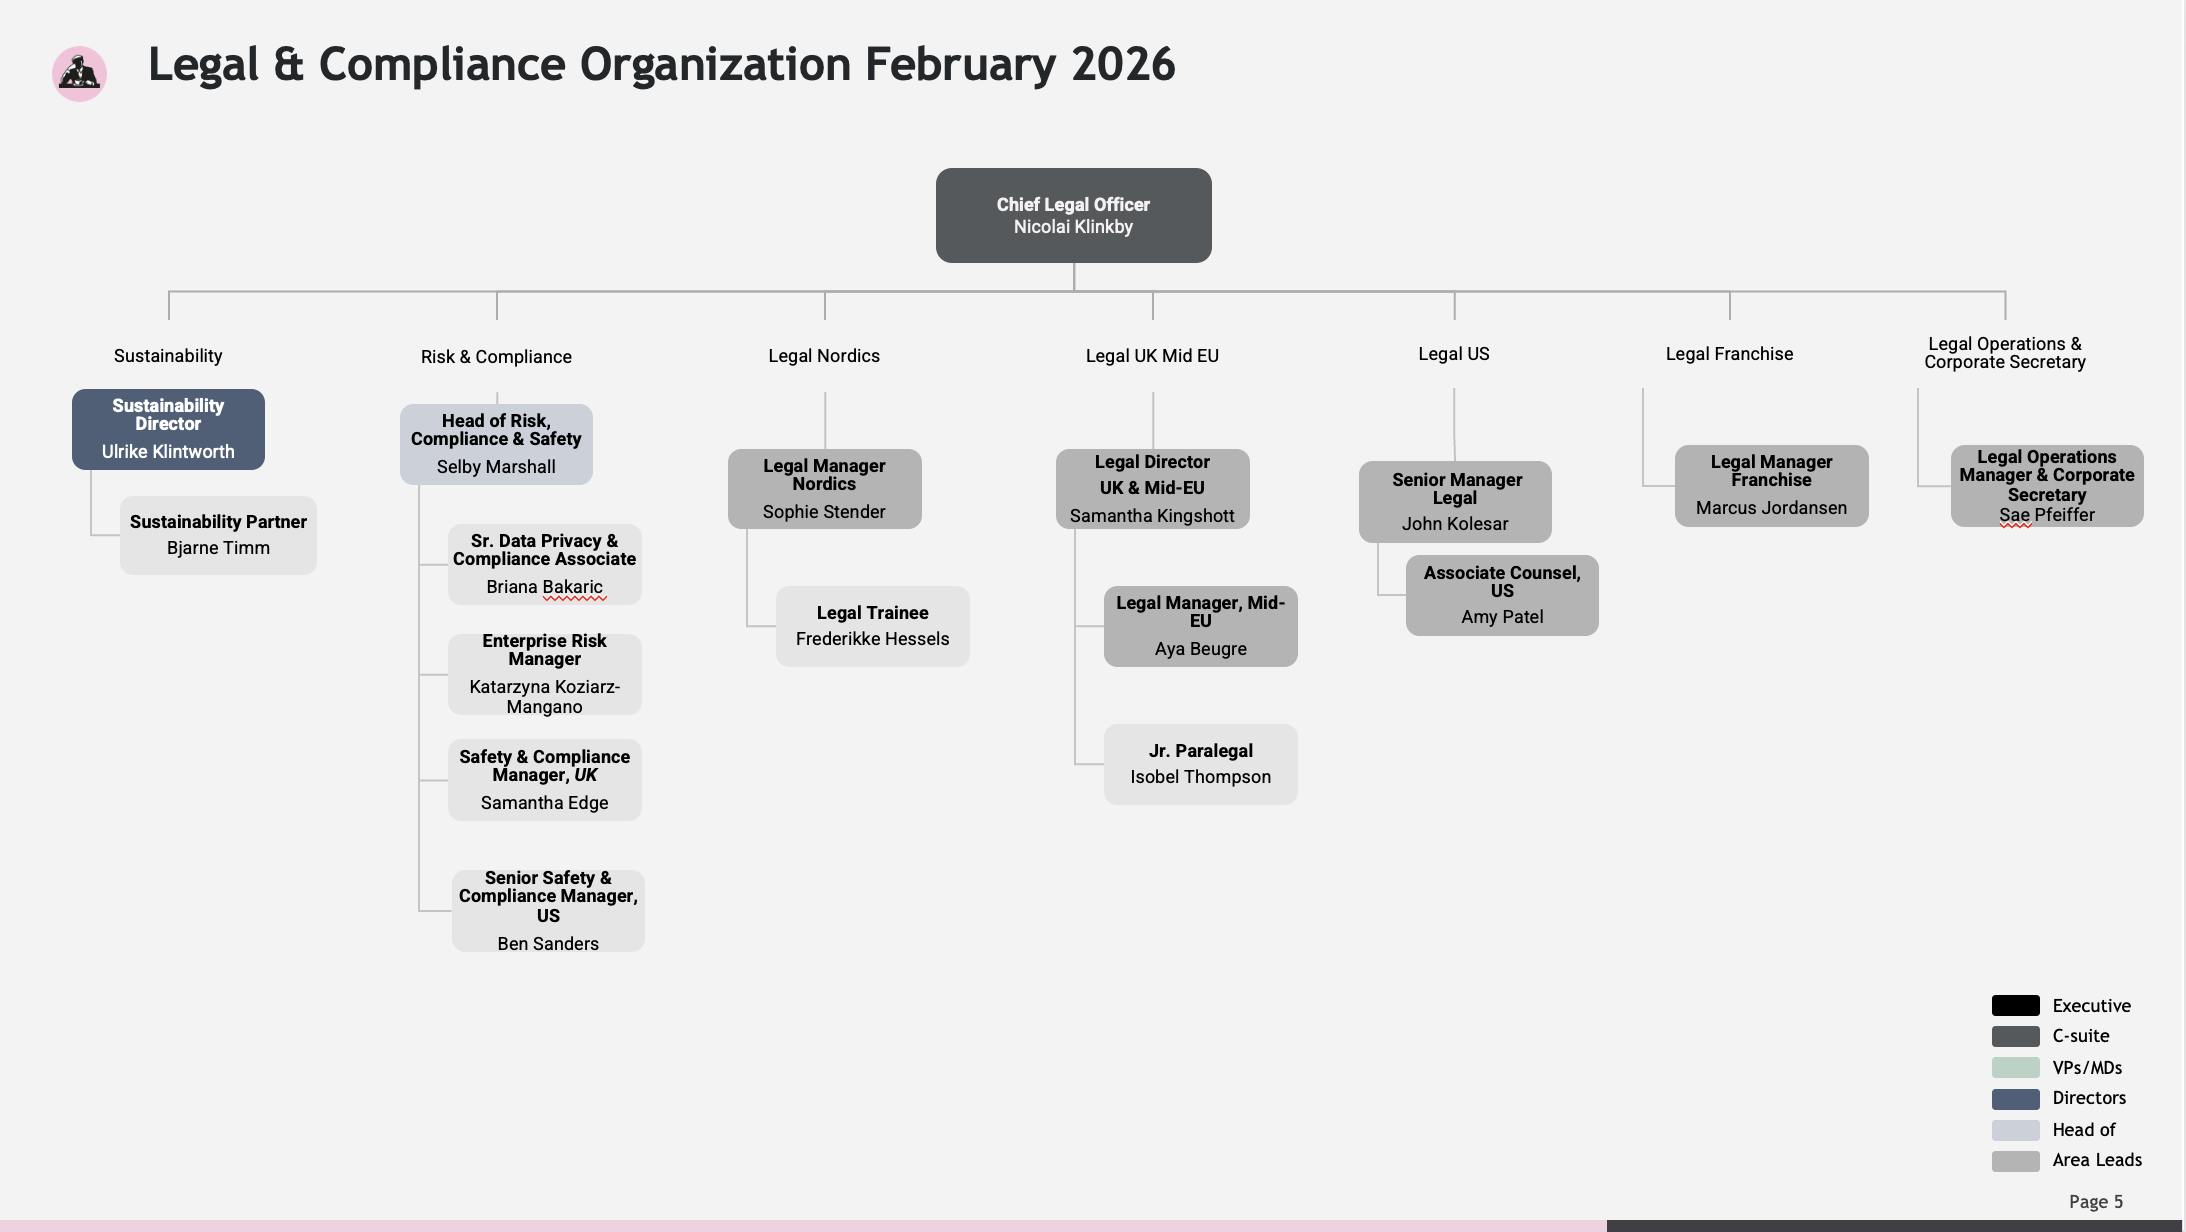Select the green VPs/MDs legend swatch
This screenshot has height=1232, width=2186.
tap(2015, 1067)
